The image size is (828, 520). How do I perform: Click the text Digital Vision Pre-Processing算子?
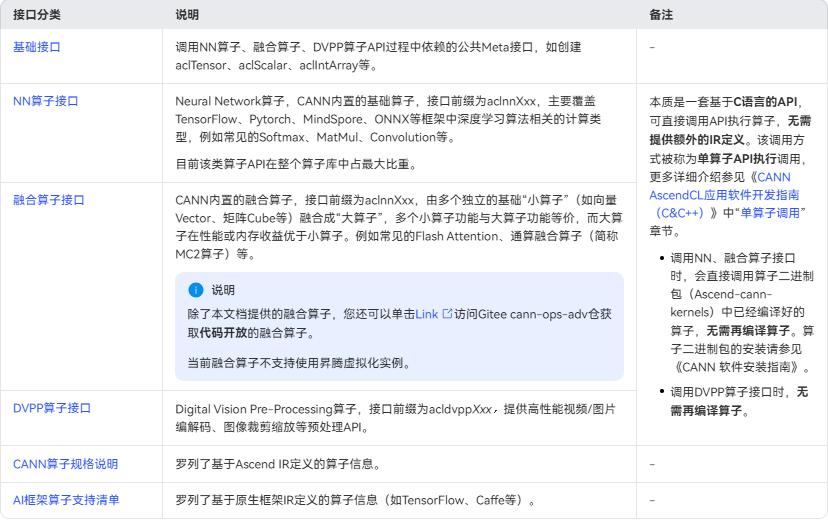tap(266, 409)
